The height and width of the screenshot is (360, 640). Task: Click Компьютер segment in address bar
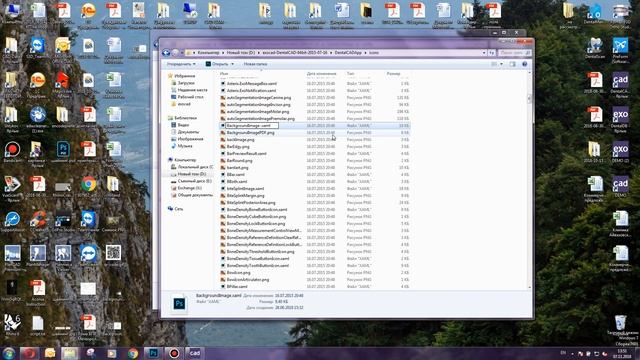point(208,53)
